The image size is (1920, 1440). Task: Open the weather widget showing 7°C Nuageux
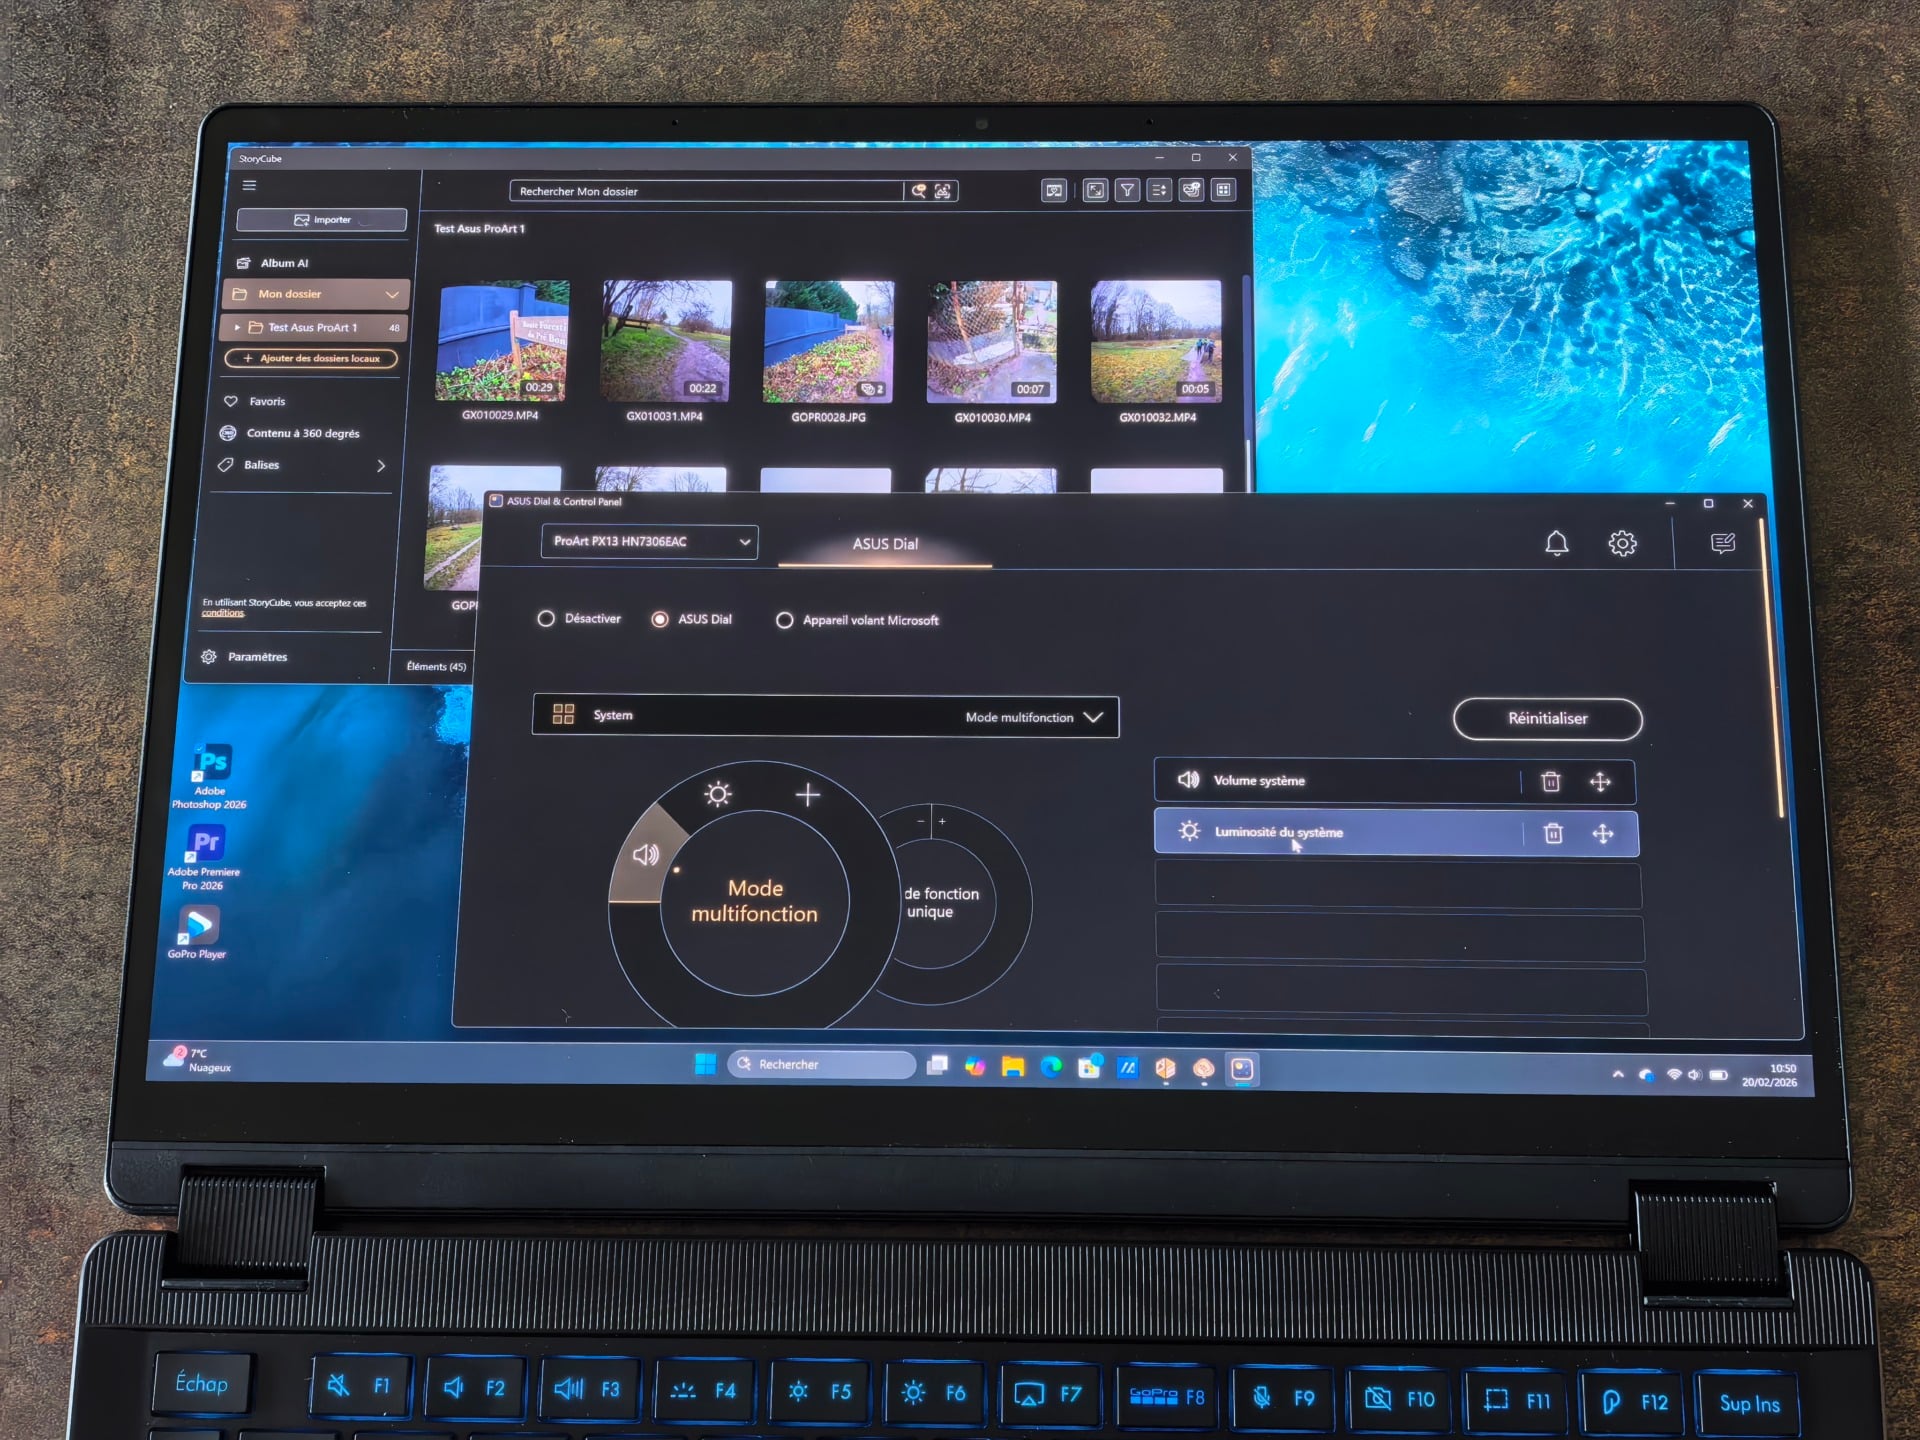(198, 1060)
